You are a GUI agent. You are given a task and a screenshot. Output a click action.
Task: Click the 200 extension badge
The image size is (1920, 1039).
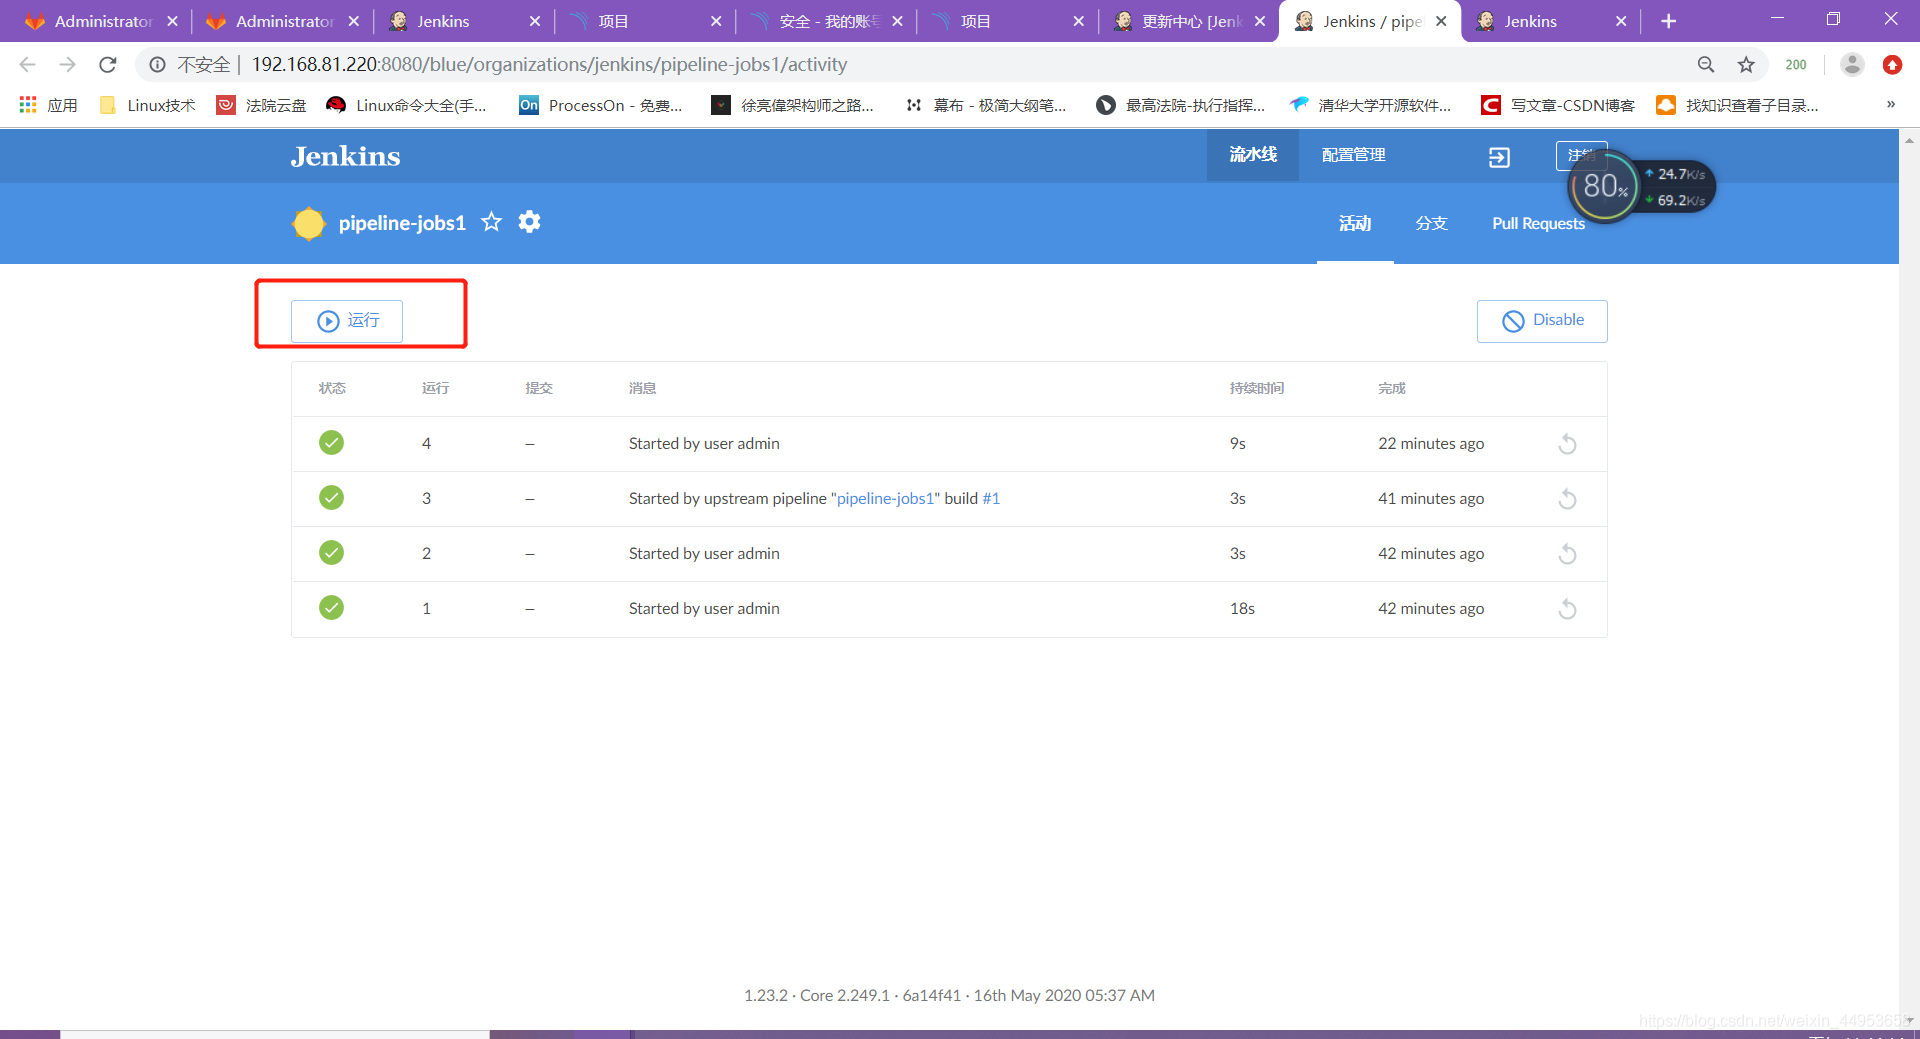(1796, 65)
